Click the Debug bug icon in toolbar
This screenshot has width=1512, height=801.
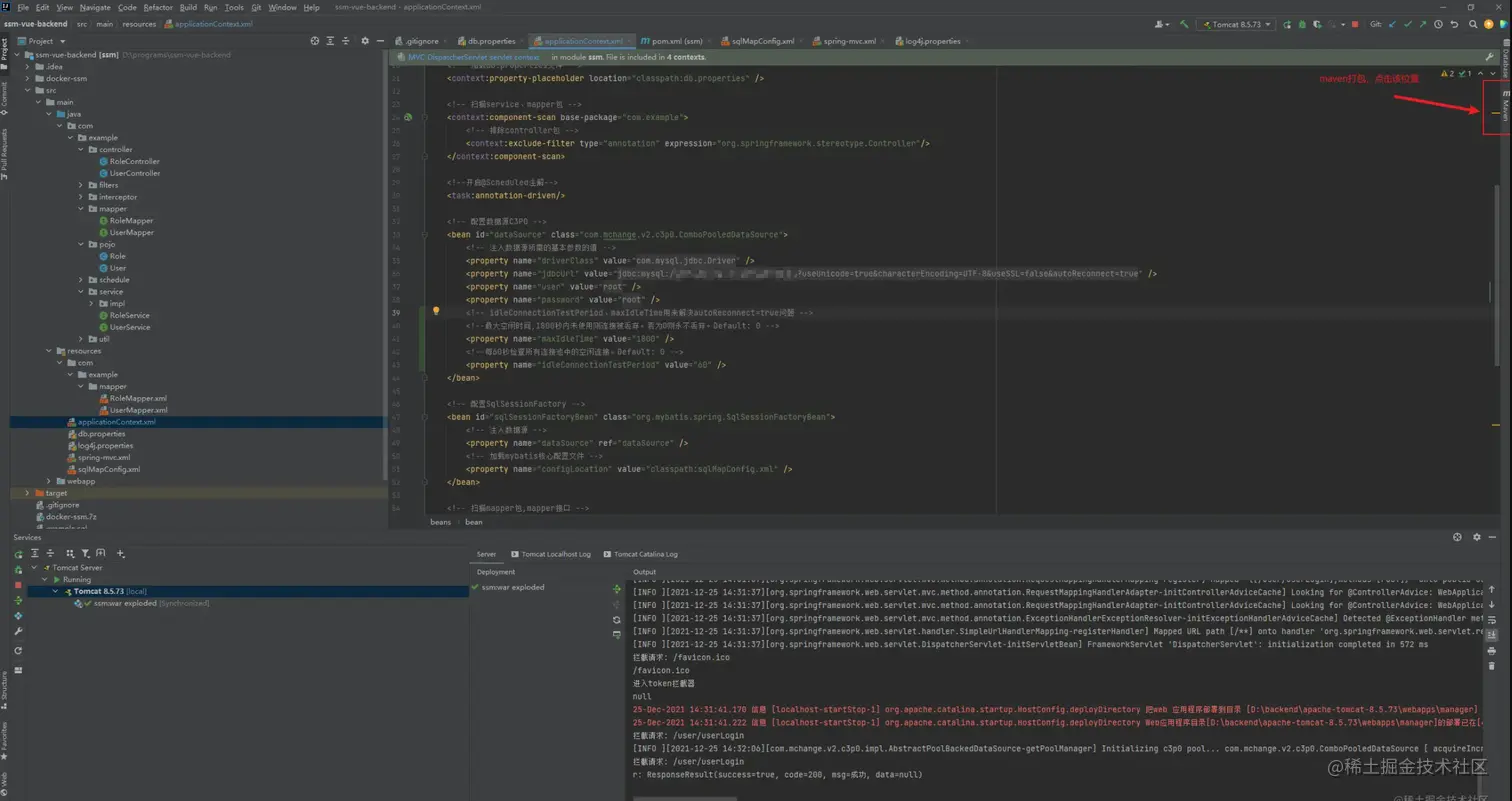(1303, 24)
